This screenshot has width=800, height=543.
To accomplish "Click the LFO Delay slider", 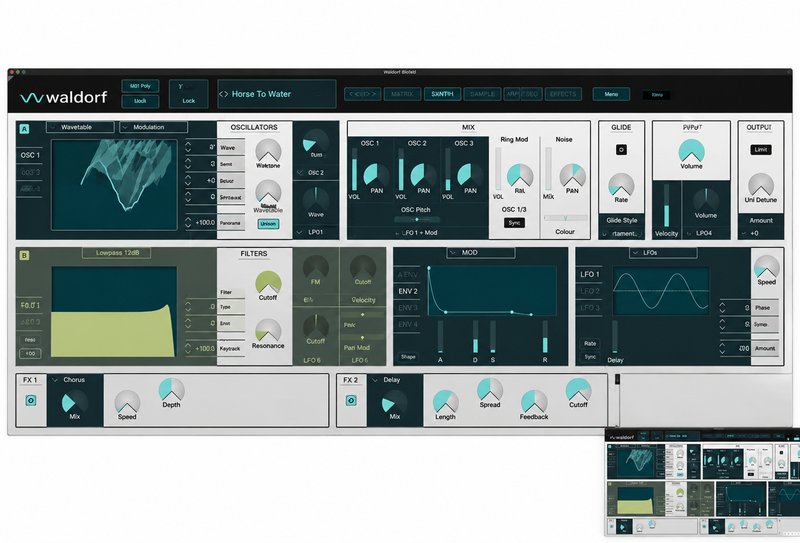I will (615, 336).
